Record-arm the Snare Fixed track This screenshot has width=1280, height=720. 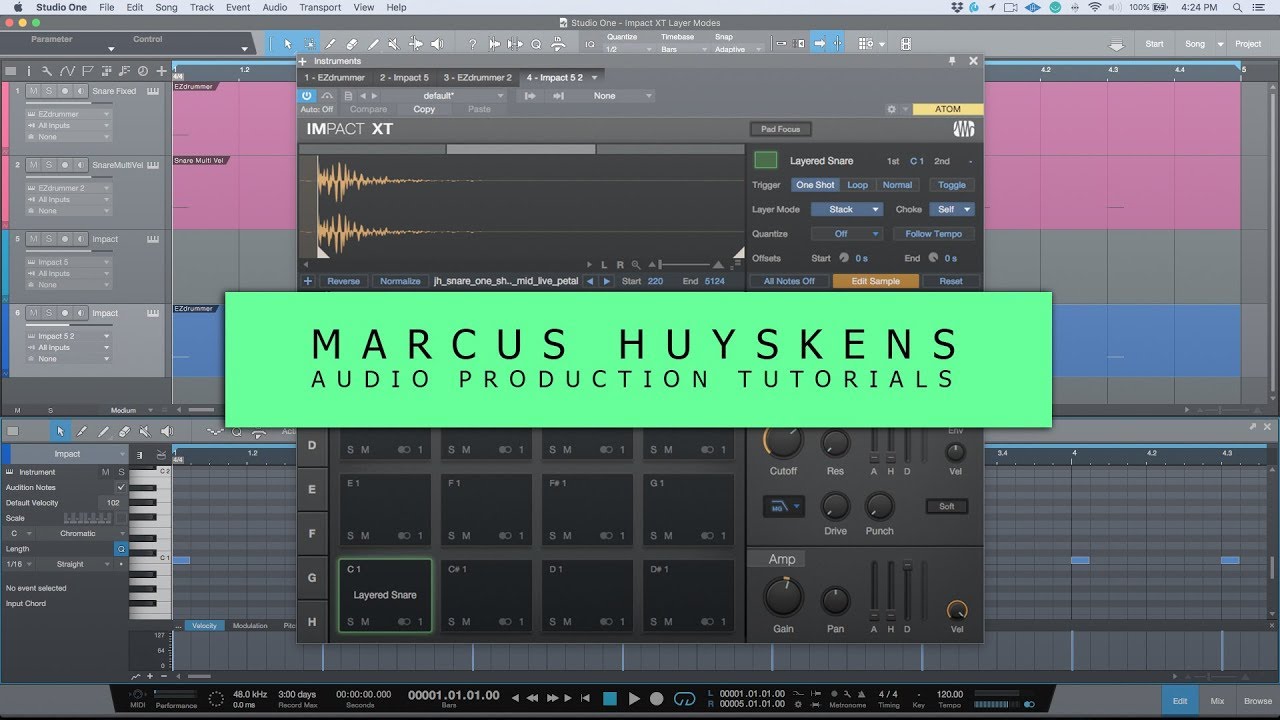(x=65, y=91)
